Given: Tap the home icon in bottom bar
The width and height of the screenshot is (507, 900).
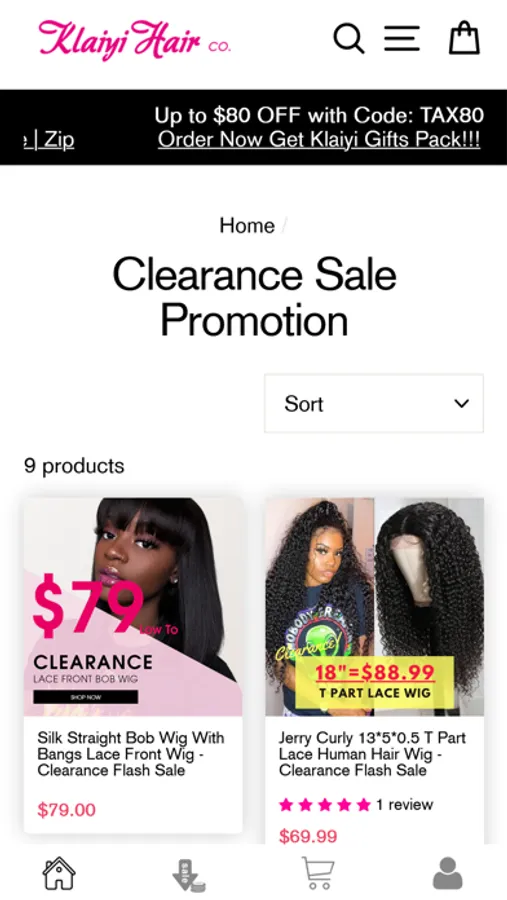Looking at the screenshot, I should coord(59,874).
